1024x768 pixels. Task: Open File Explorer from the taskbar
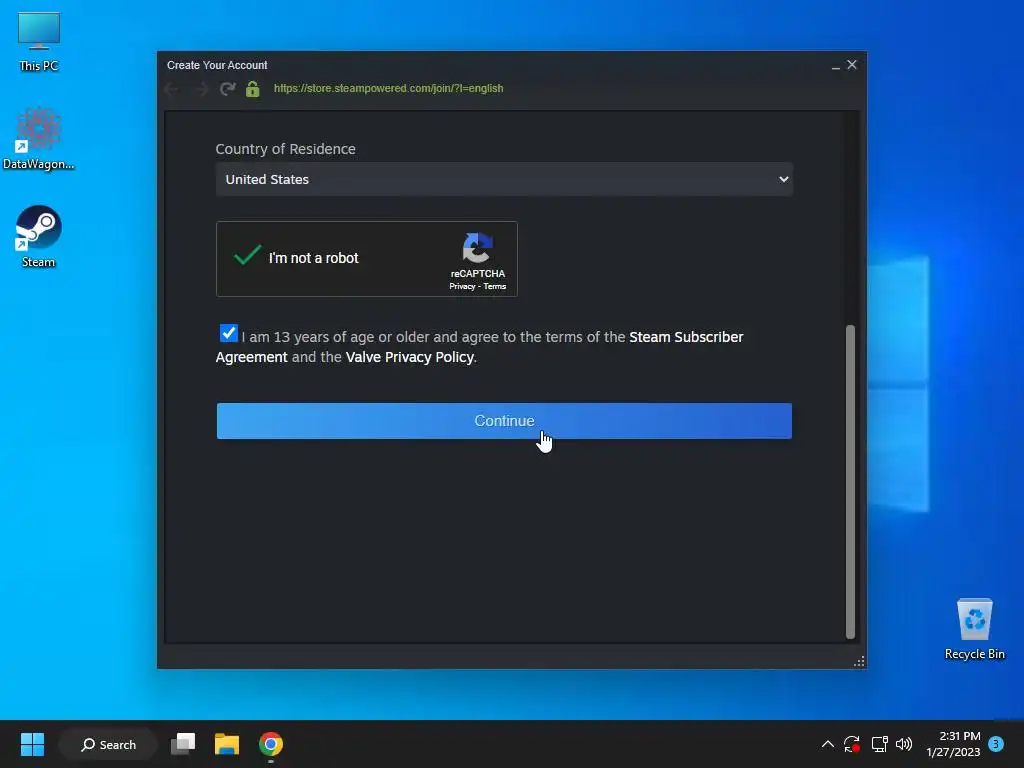pos(227,744)
